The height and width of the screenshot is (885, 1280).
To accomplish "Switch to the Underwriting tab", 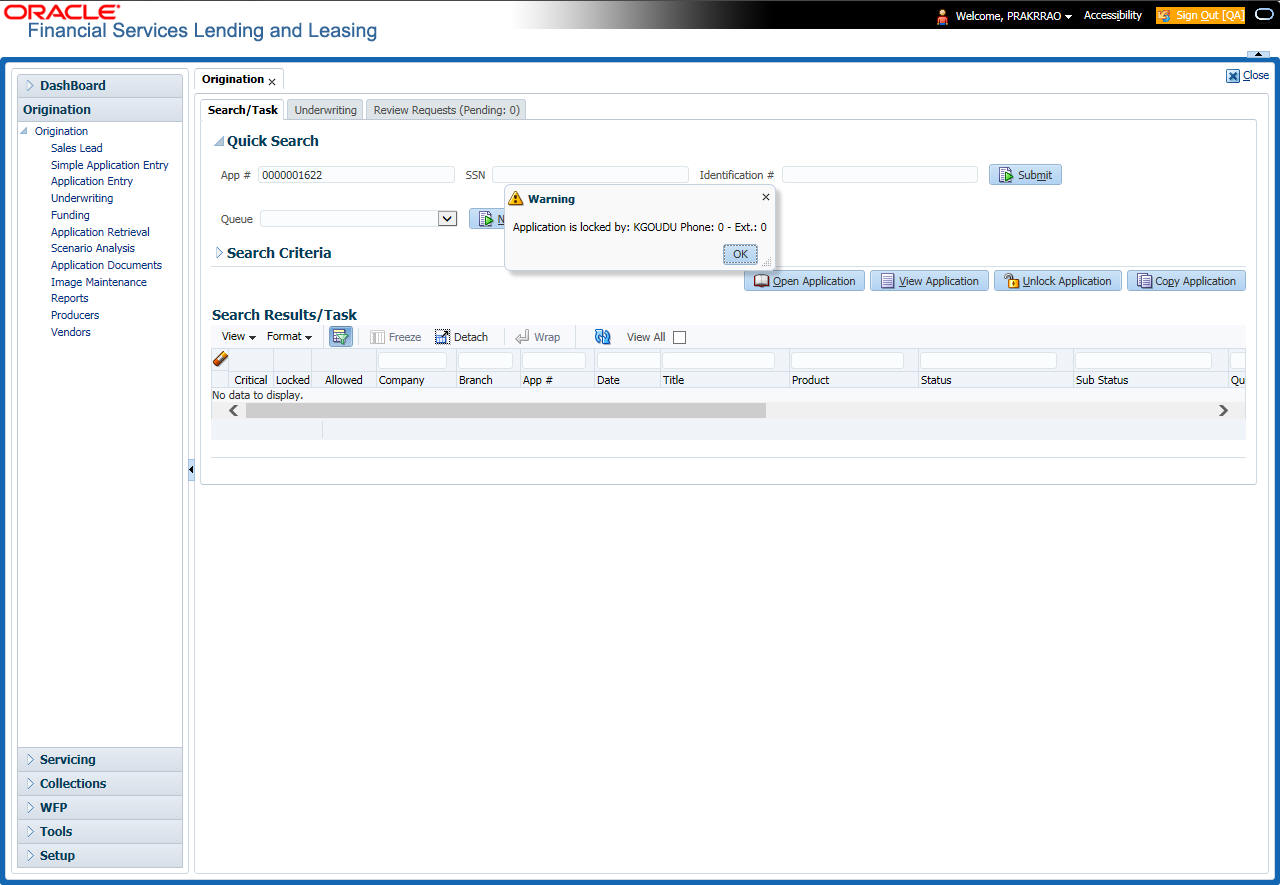I will click(x=325, y=110).
